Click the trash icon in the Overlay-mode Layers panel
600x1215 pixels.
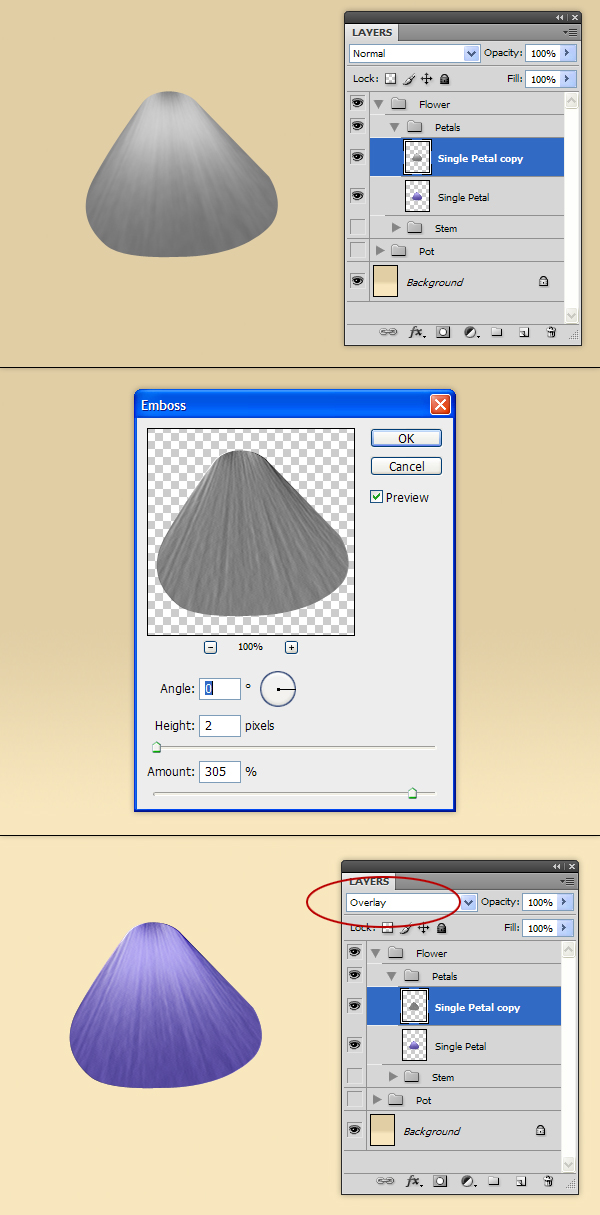tap(547, 1181)
